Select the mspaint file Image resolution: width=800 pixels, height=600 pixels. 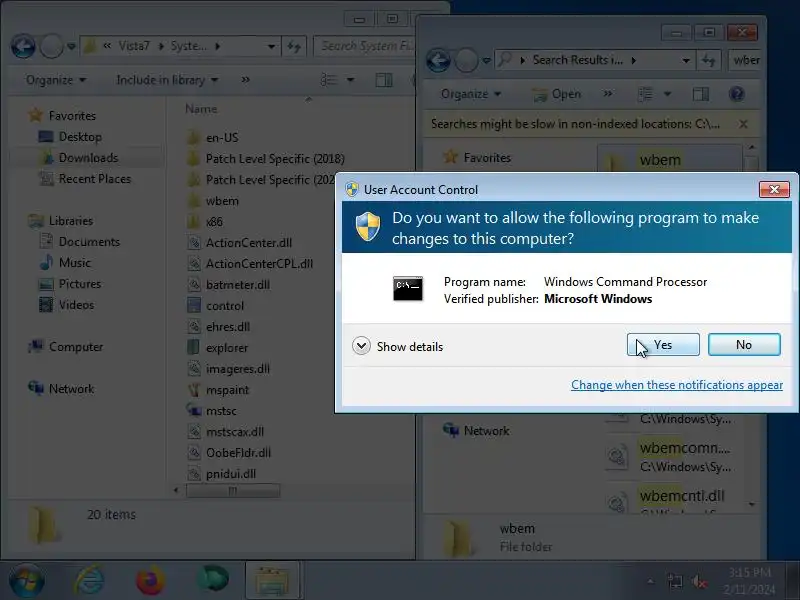[x=218, y=390]
